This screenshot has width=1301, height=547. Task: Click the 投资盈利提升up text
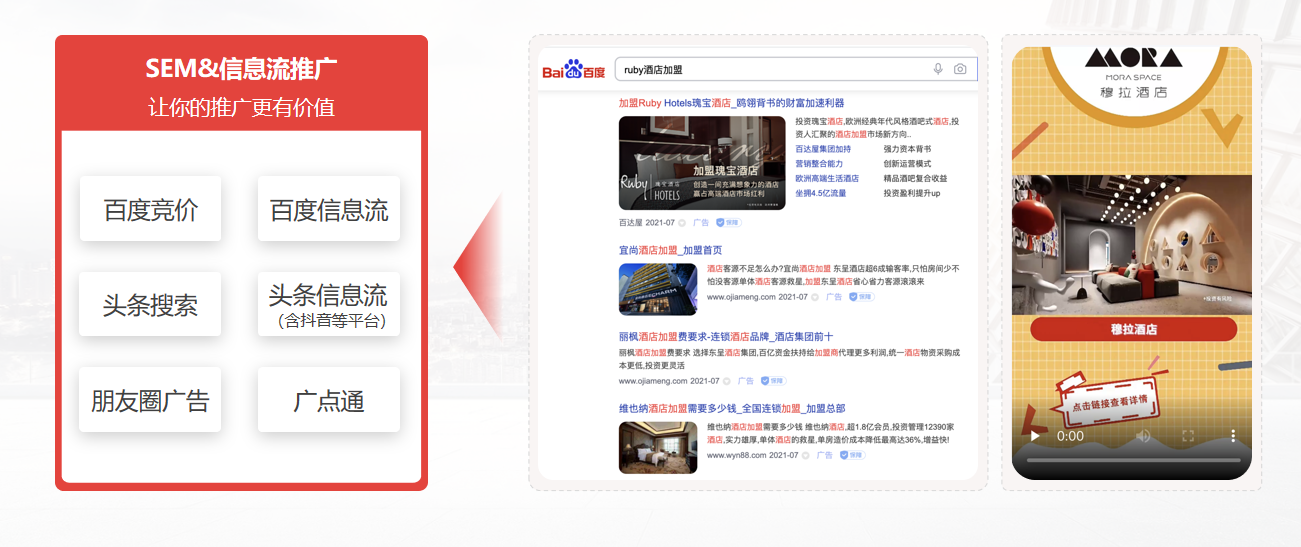click(x=912, y=193)
